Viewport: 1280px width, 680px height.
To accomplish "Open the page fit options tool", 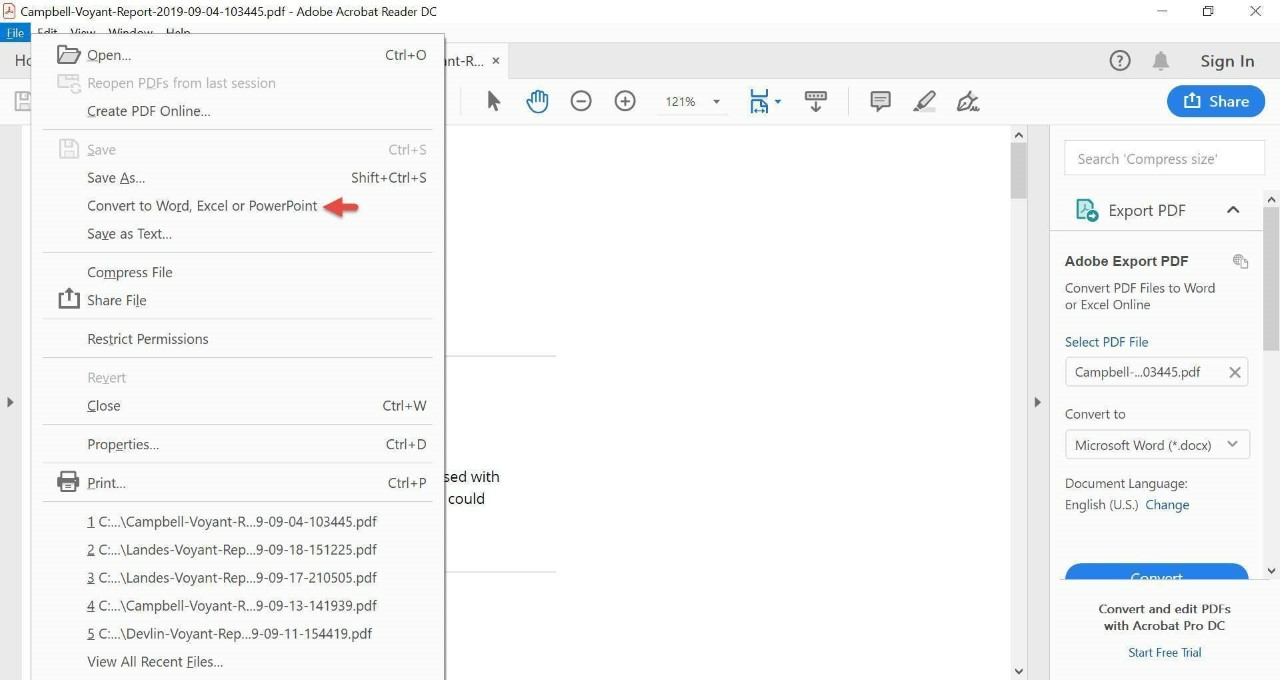I will (x=760, y=101).
